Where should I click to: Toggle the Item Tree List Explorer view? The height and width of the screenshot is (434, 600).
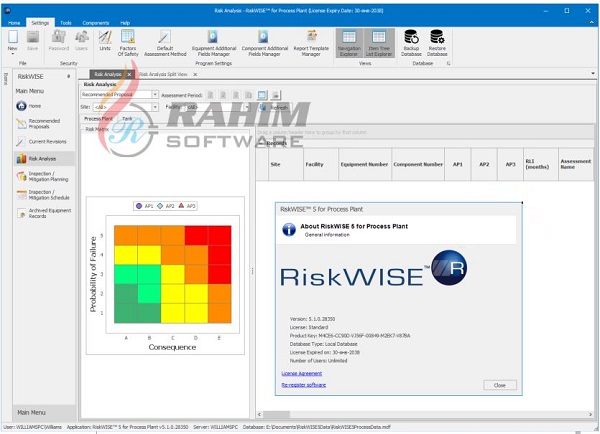[379, 43]
